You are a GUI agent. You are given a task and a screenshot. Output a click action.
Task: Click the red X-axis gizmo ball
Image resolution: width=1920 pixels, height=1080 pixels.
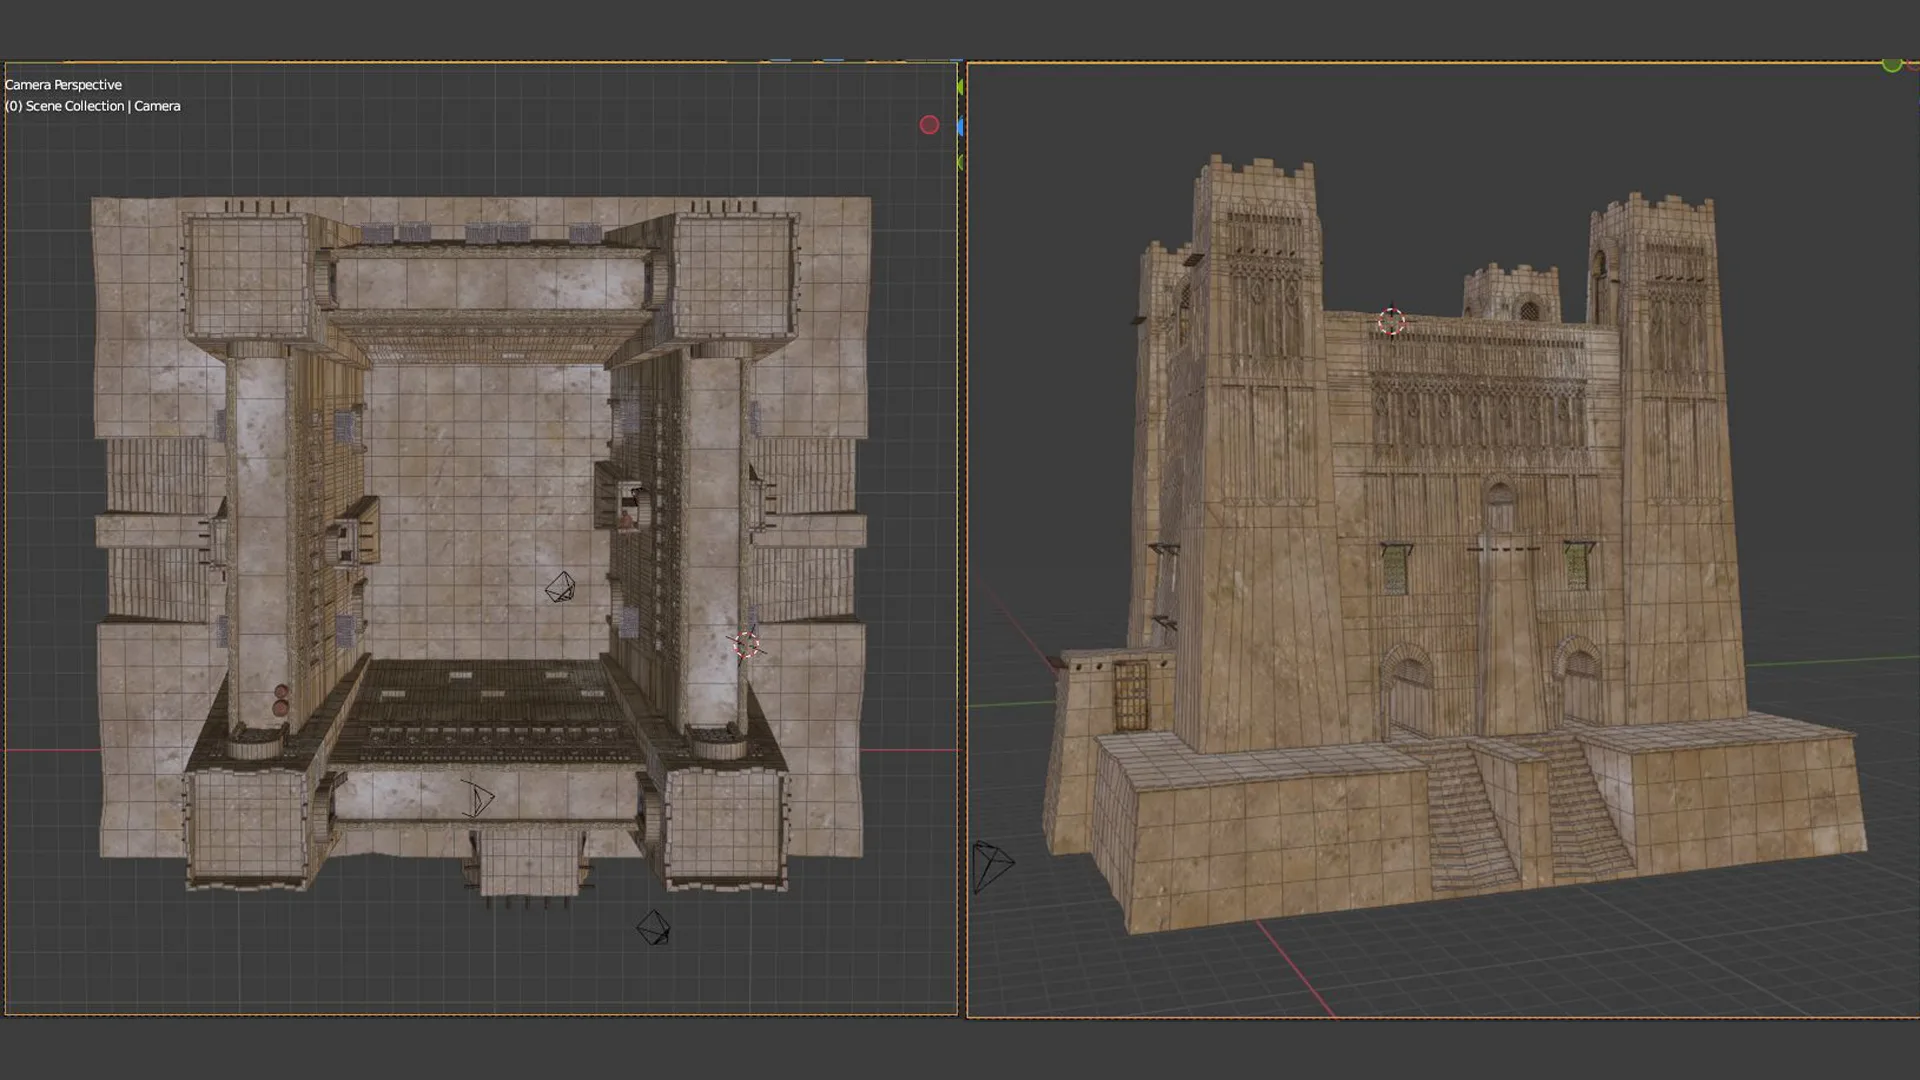tap(929, 125)
